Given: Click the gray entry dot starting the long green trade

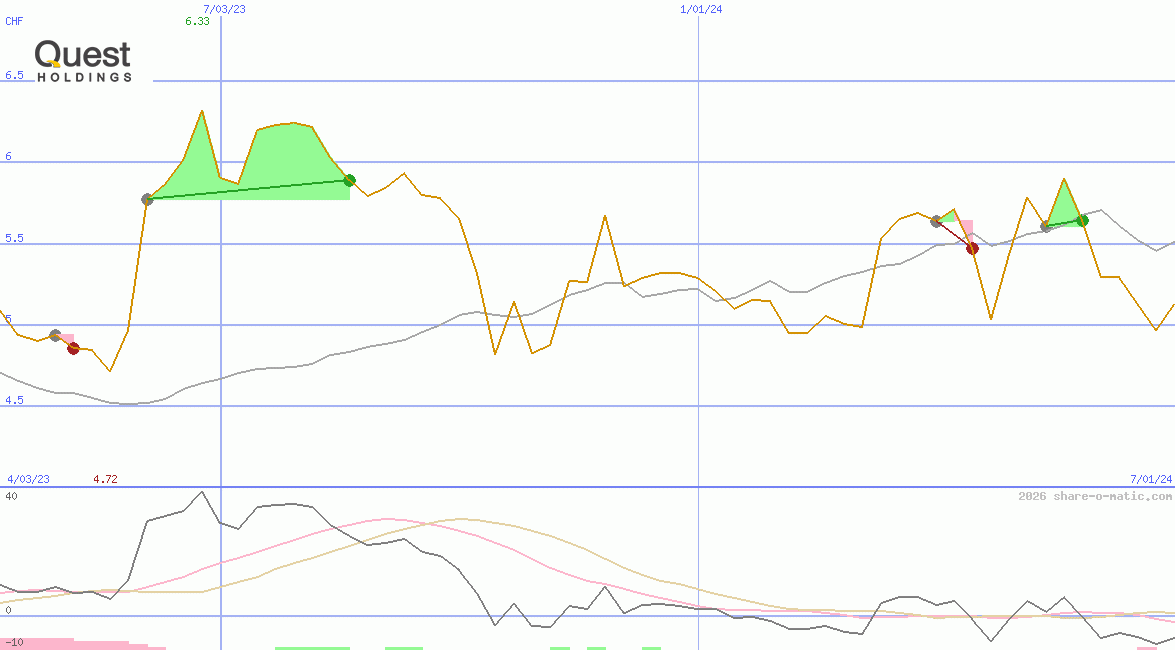Looking at the screenshot, I should point(147,200).
